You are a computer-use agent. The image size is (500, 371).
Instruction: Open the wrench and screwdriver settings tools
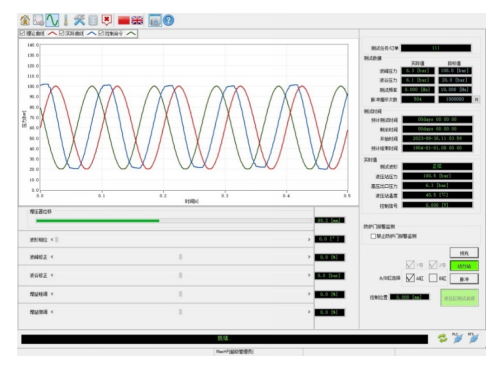[79, 20]
